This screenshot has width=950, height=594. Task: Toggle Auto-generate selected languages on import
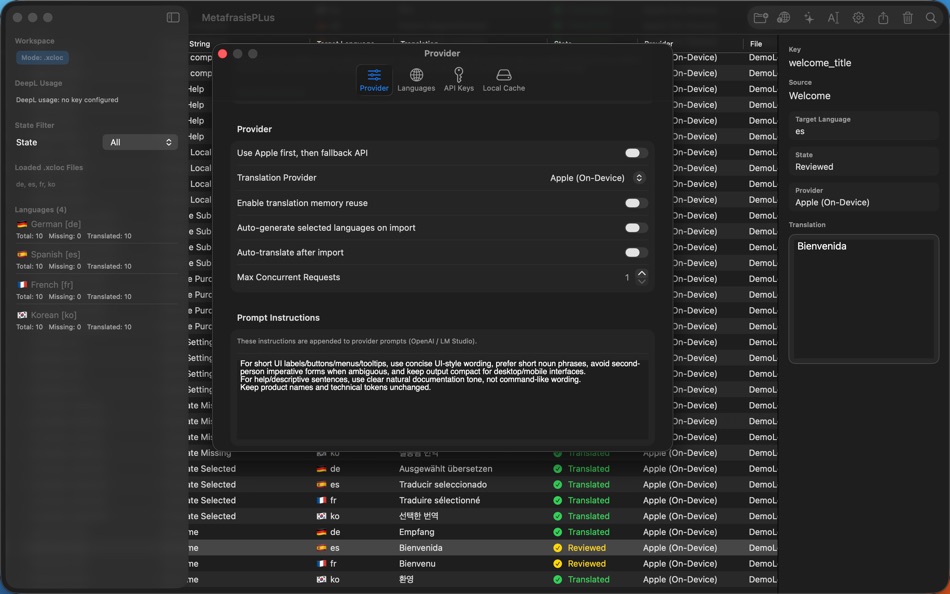636,228
